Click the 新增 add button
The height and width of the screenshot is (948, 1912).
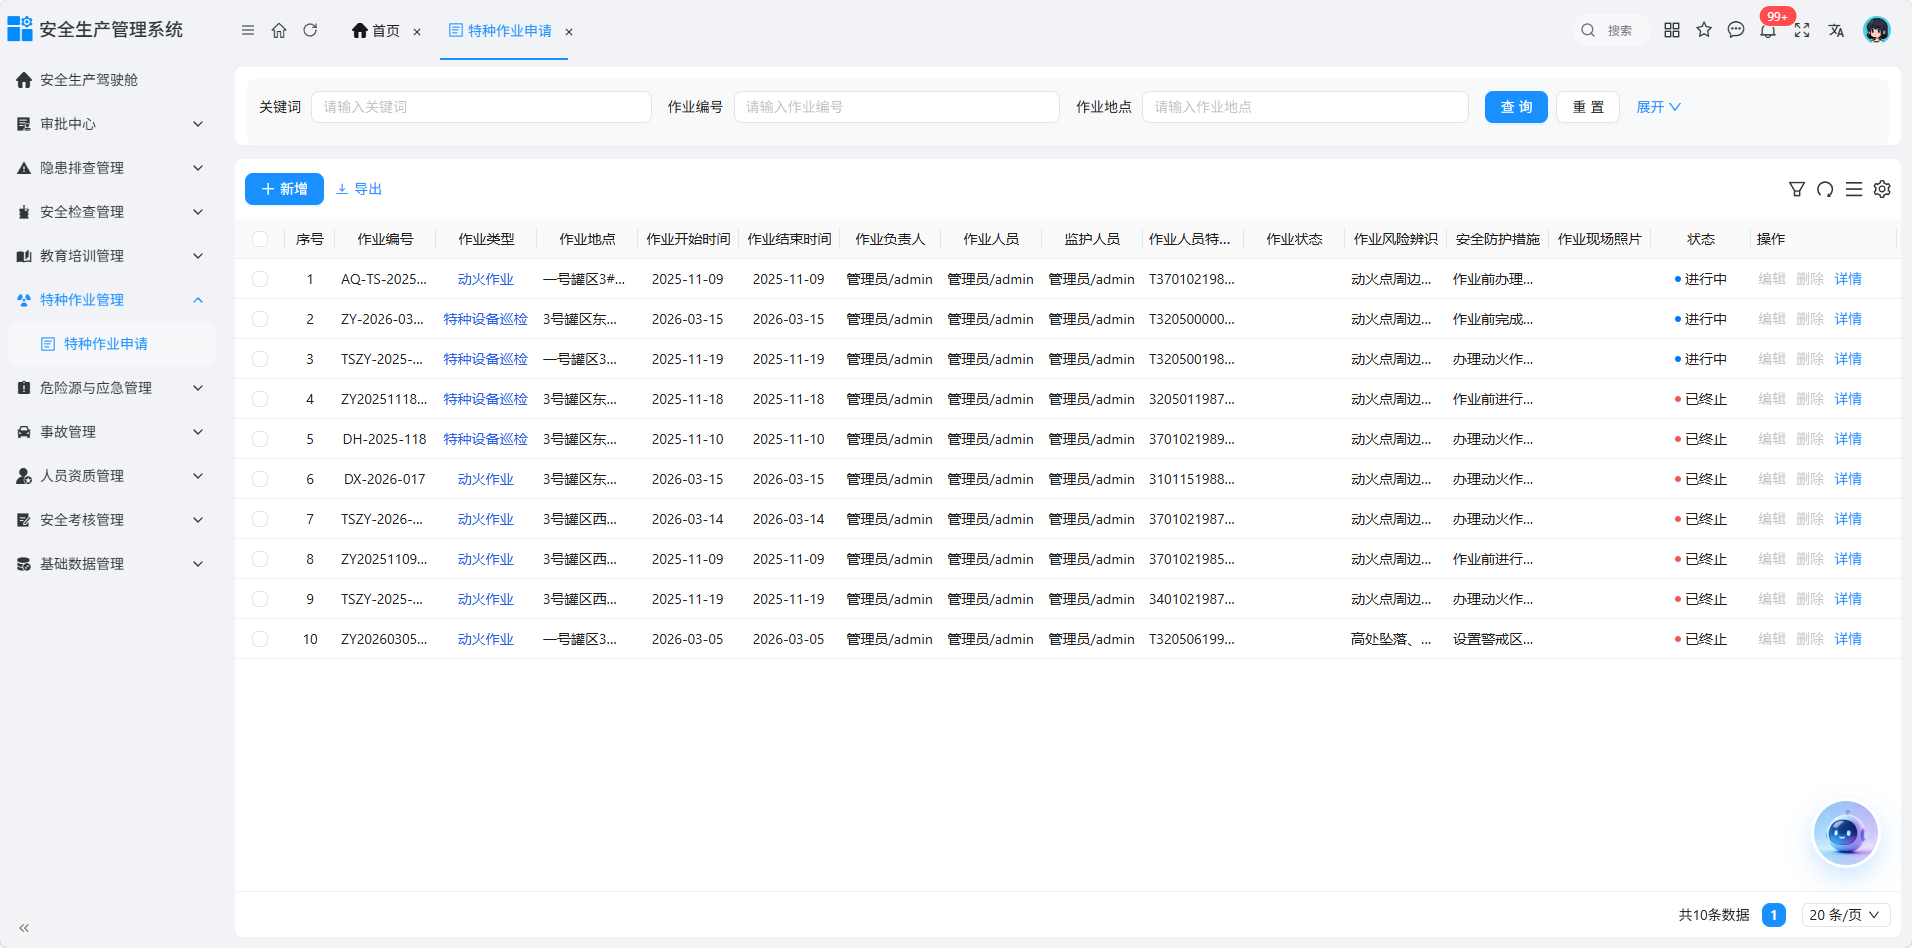click(x=284, y=189)
